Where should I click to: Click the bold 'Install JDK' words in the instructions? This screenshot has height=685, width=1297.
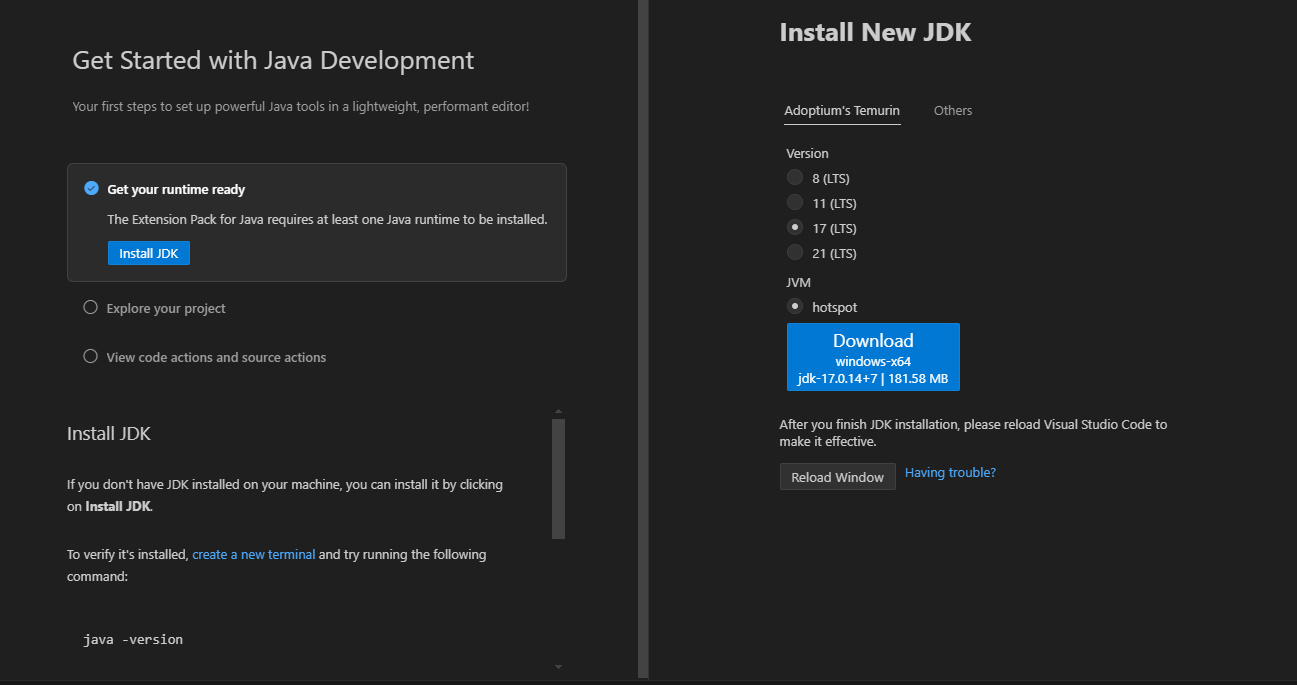click(118, 506)
